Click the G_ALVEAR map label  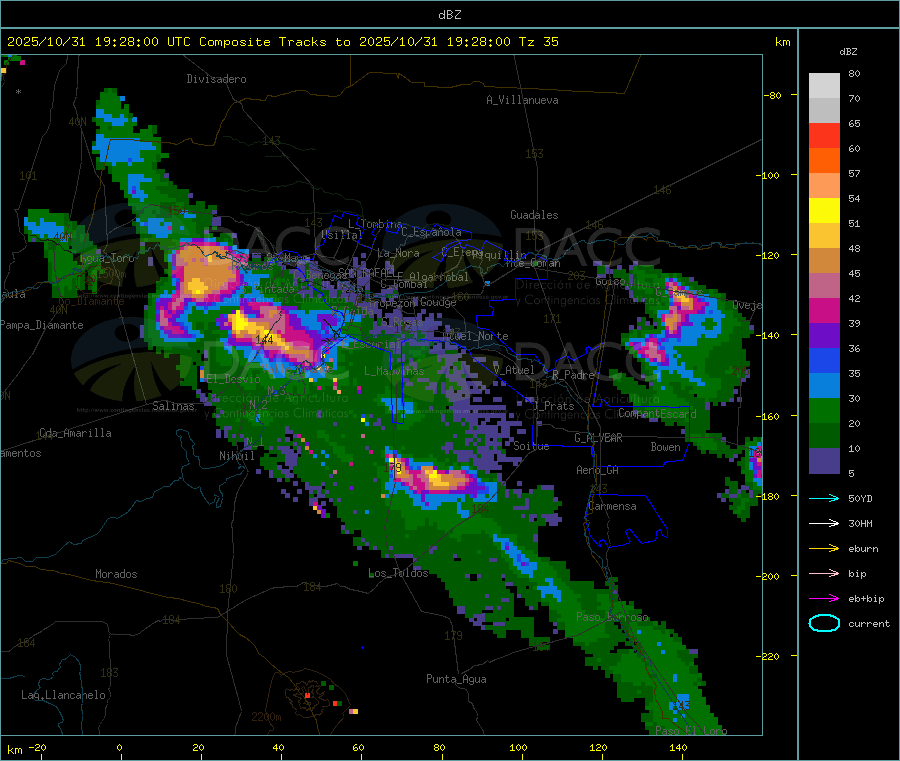coord(598,438)
